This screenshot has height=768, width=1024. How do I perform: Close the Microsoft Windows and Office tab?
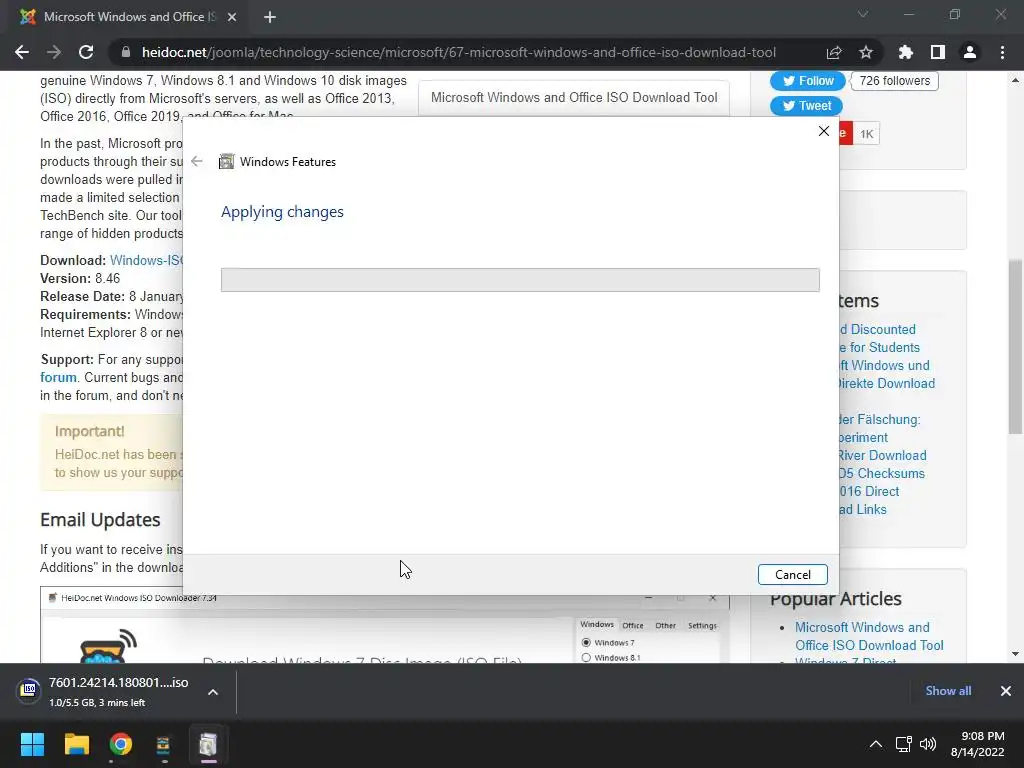[x=232, y=17]
